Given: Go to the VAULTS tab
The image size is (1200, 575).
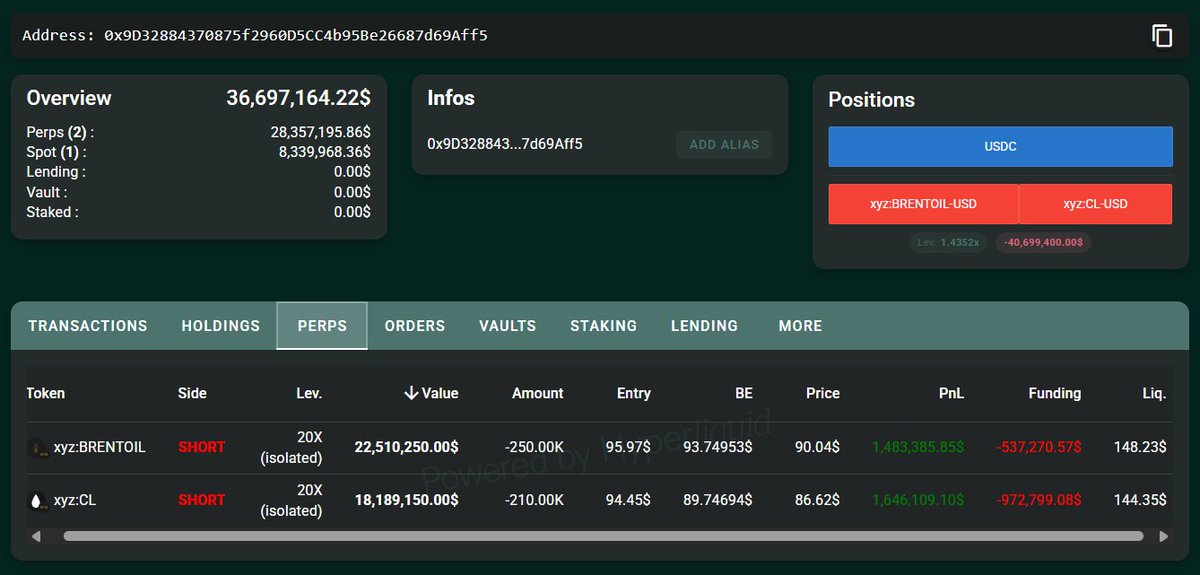Looking at the screenshot, I should pos(508,326).
